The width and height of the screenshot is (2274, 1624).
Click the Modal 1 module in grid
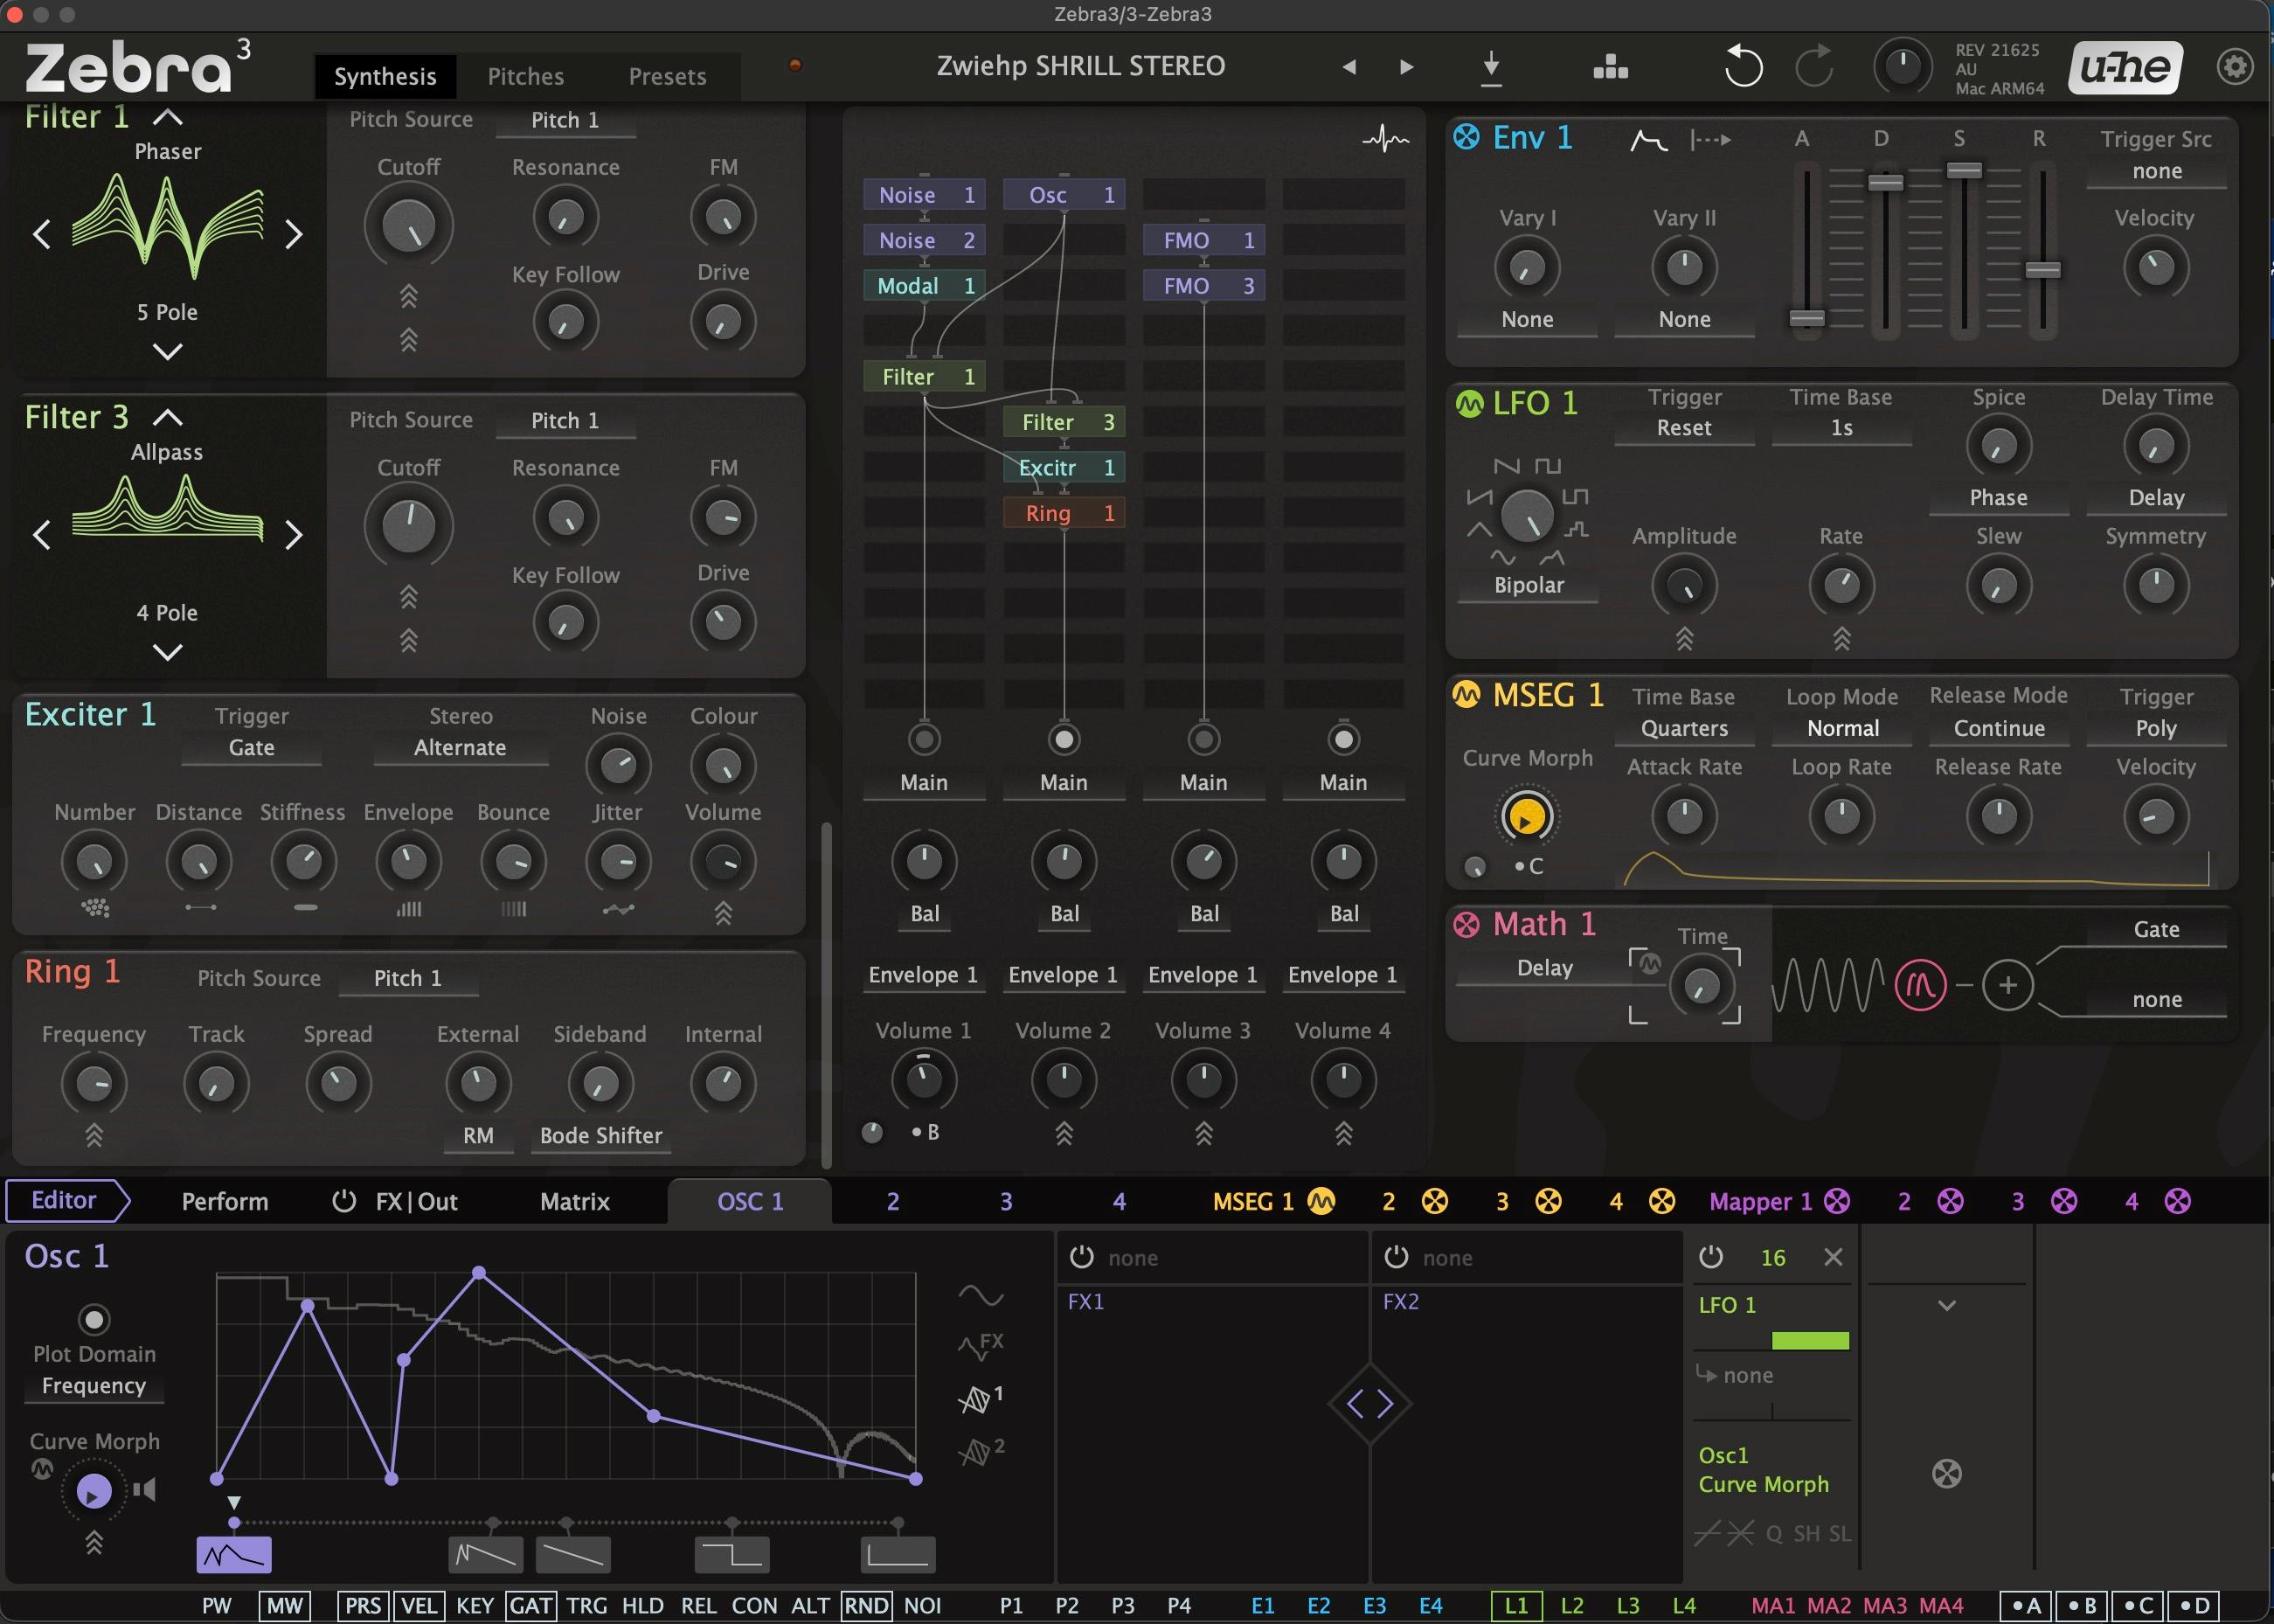click(924, 286)
